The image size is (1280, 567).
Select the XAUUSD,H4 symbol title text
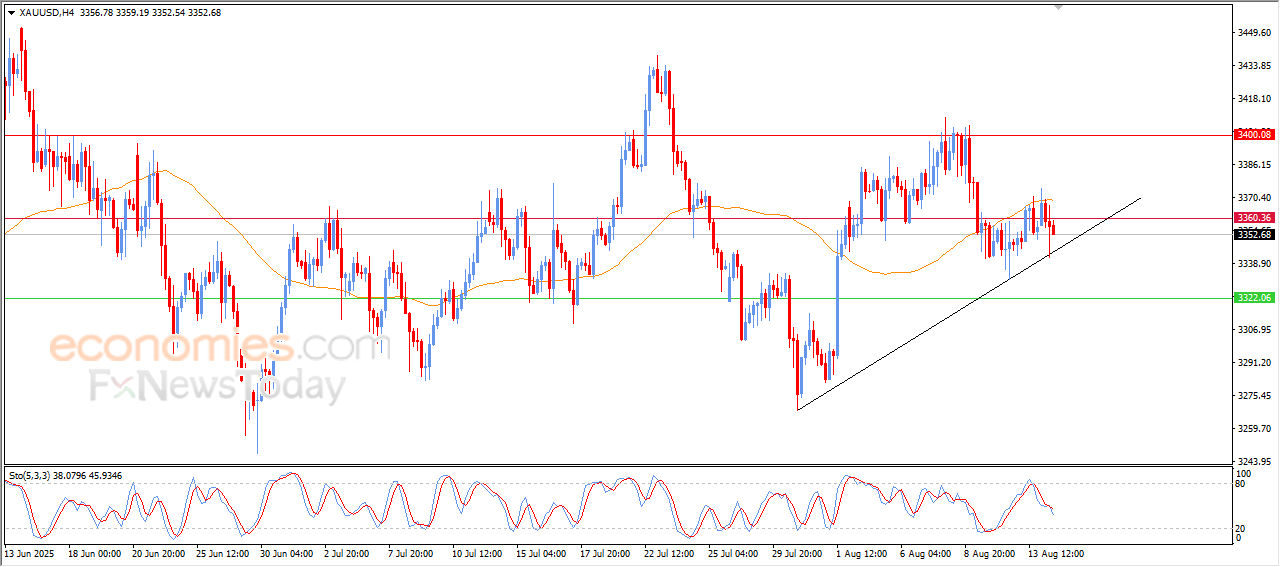46,13
